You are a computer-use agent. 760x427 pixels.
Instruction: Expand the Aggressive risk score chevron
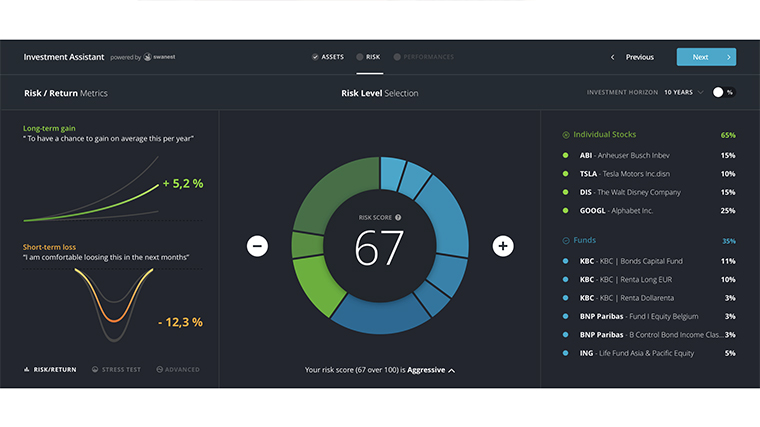(452, 371)
